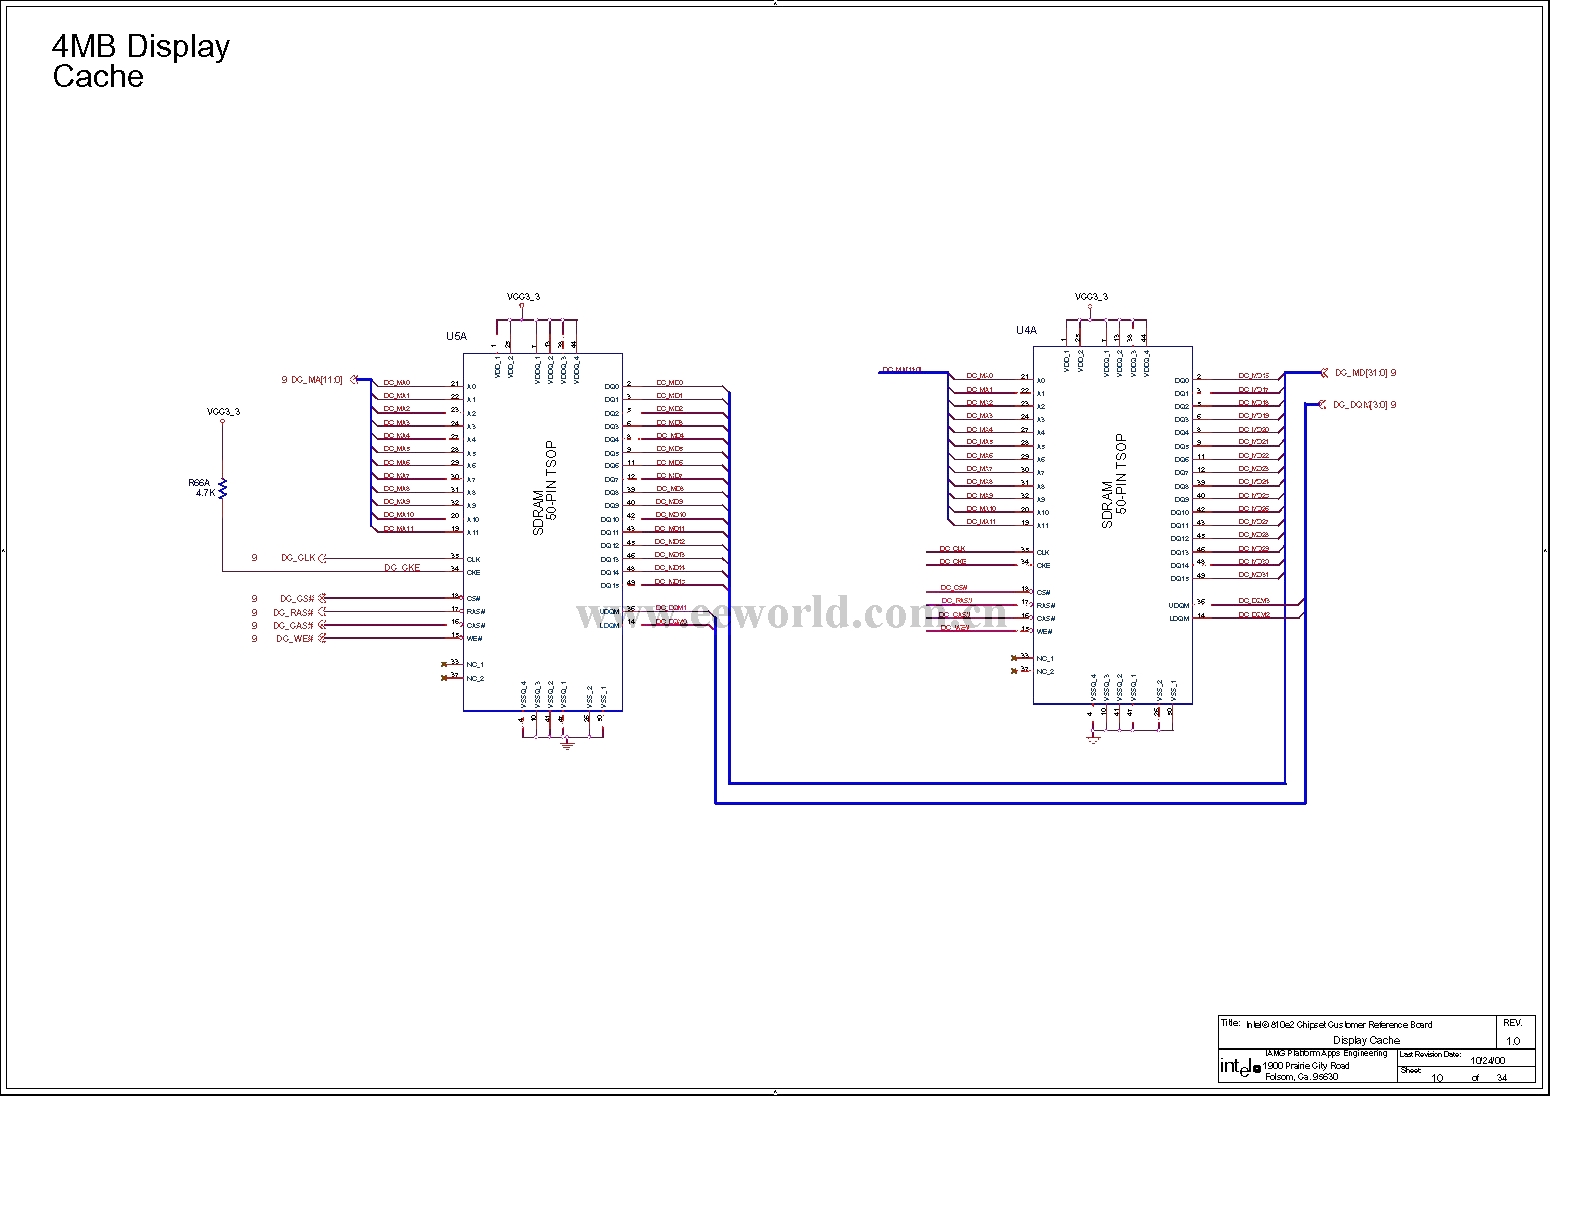
Task: Click the ground symbol below U4A
Action: coord(1093,738)
